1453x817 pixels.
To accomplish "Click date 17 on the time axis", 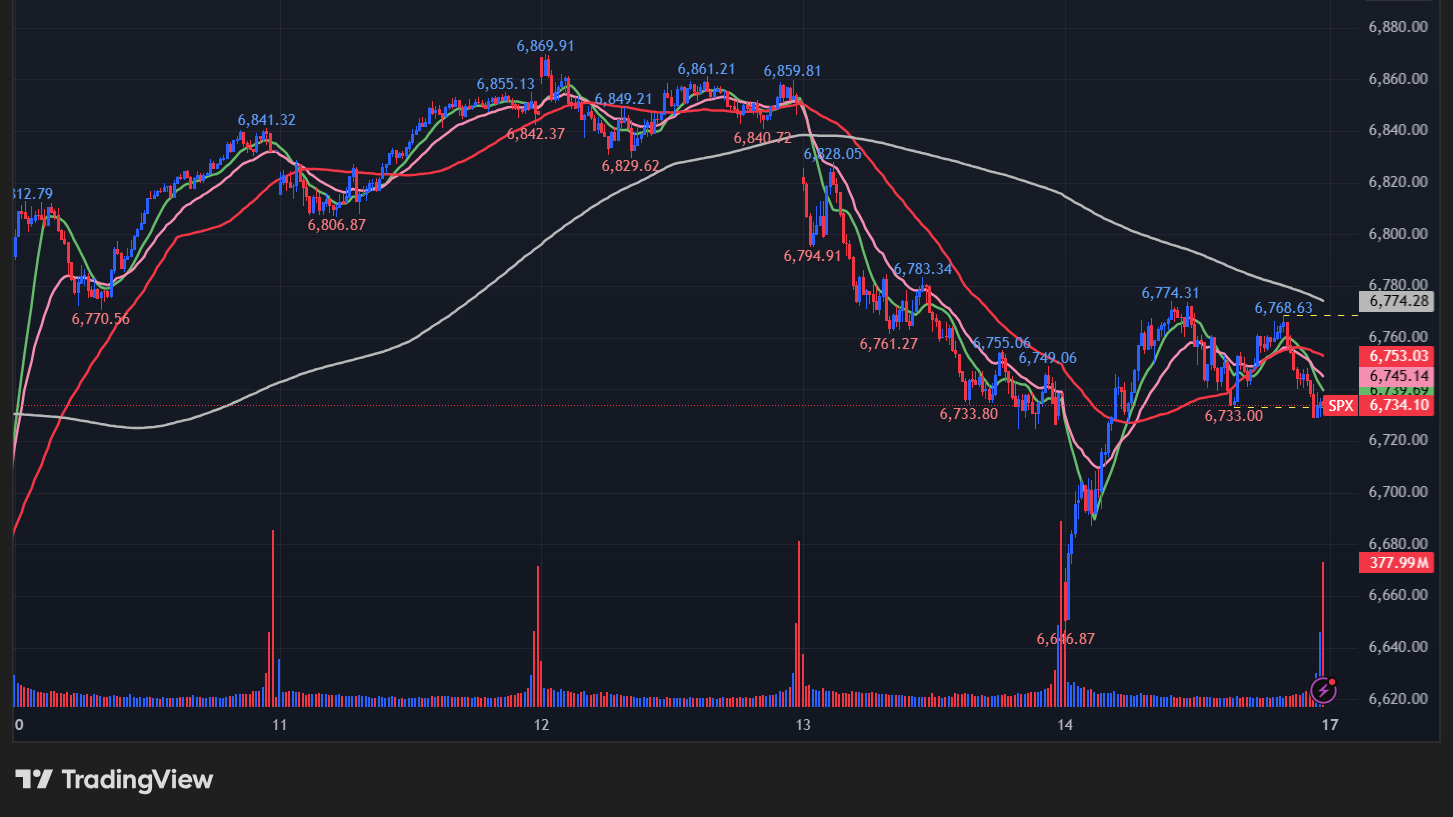I will pyautogui.click(x=1327, y=724).
